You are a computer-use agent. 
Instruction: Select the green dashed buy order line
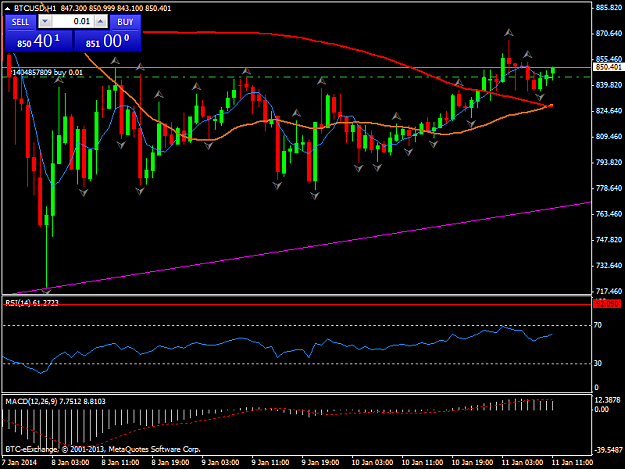pyautogui.click(x=297, y=77)
